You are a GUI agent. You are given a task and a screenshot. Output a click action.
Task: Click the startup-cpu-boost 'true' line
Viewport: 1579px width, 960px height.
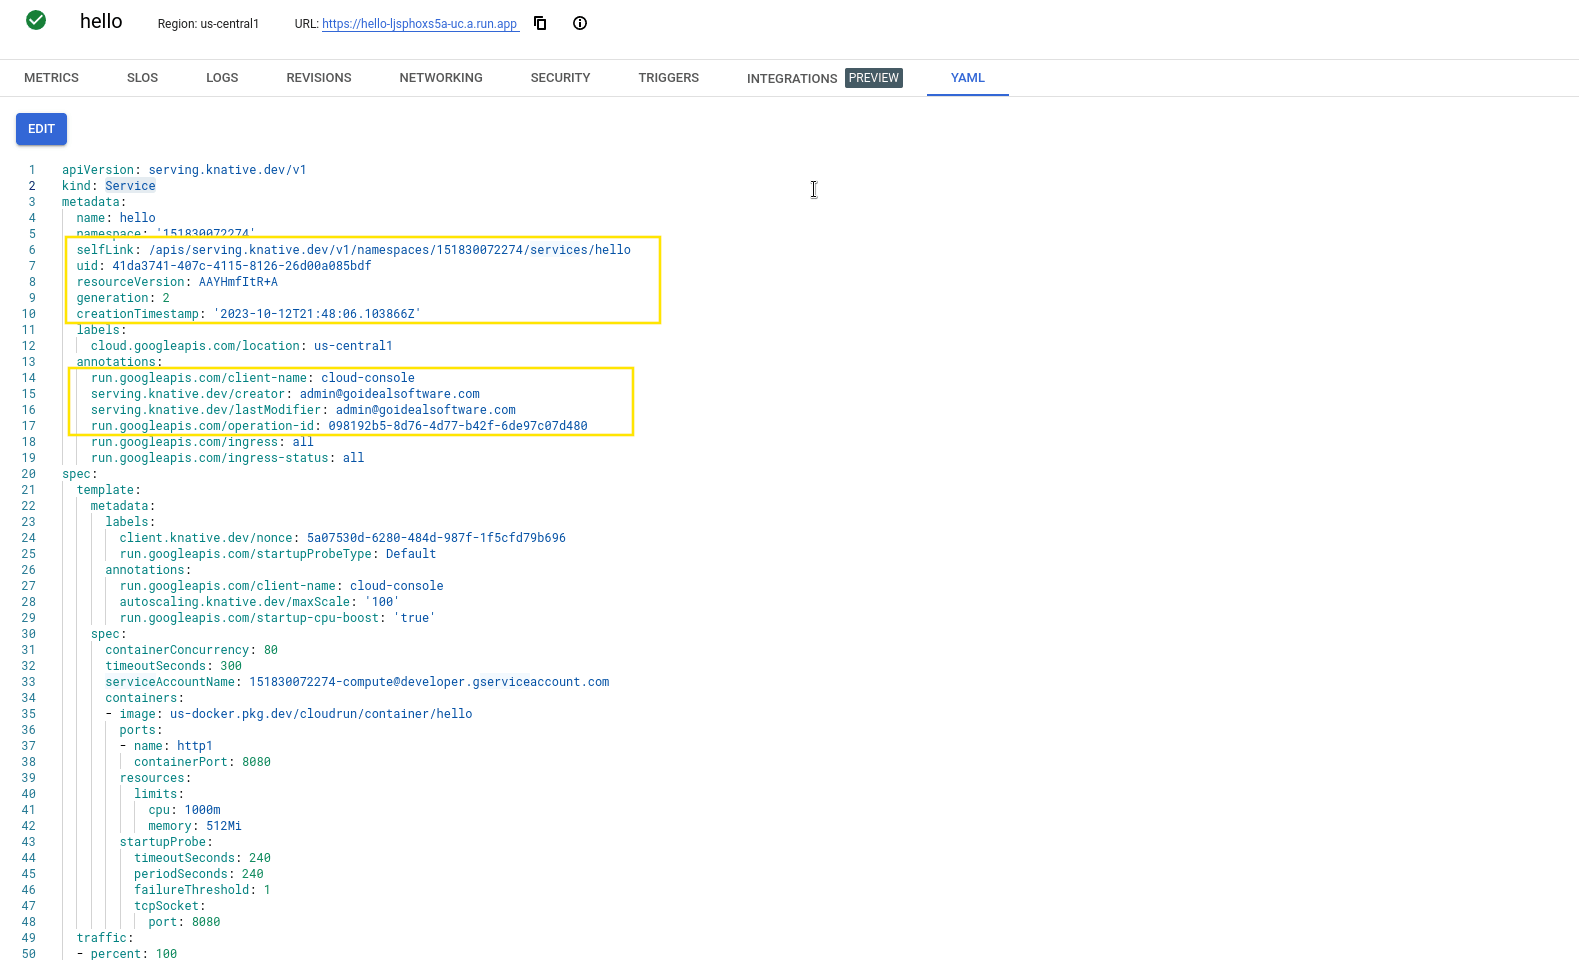(278, 618)
